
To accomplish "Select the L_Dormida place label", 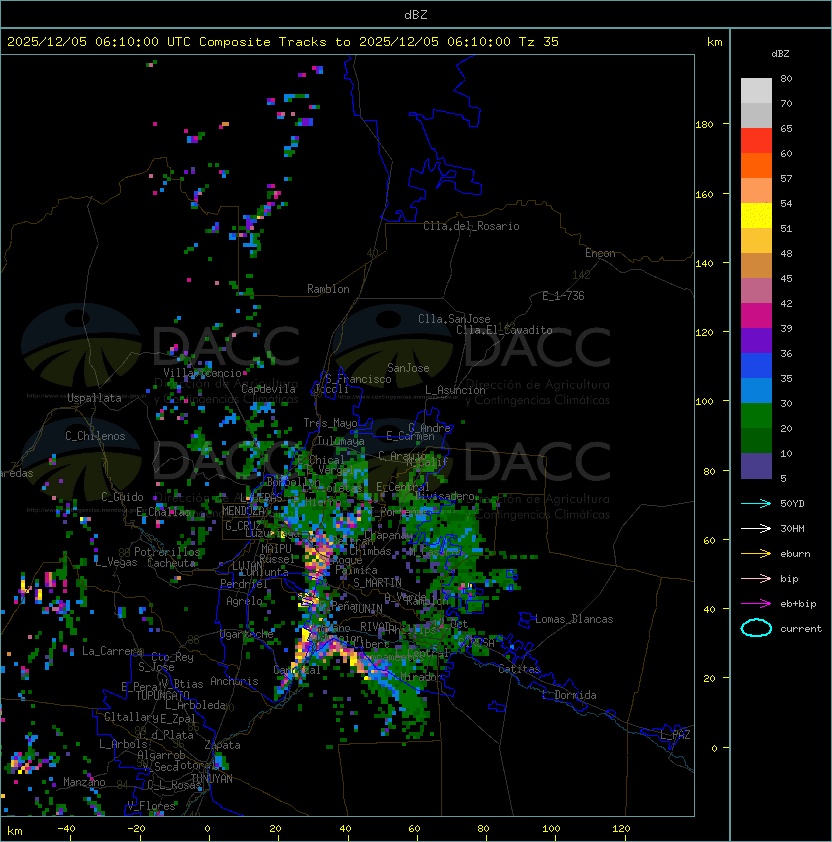I will [569, 695].
